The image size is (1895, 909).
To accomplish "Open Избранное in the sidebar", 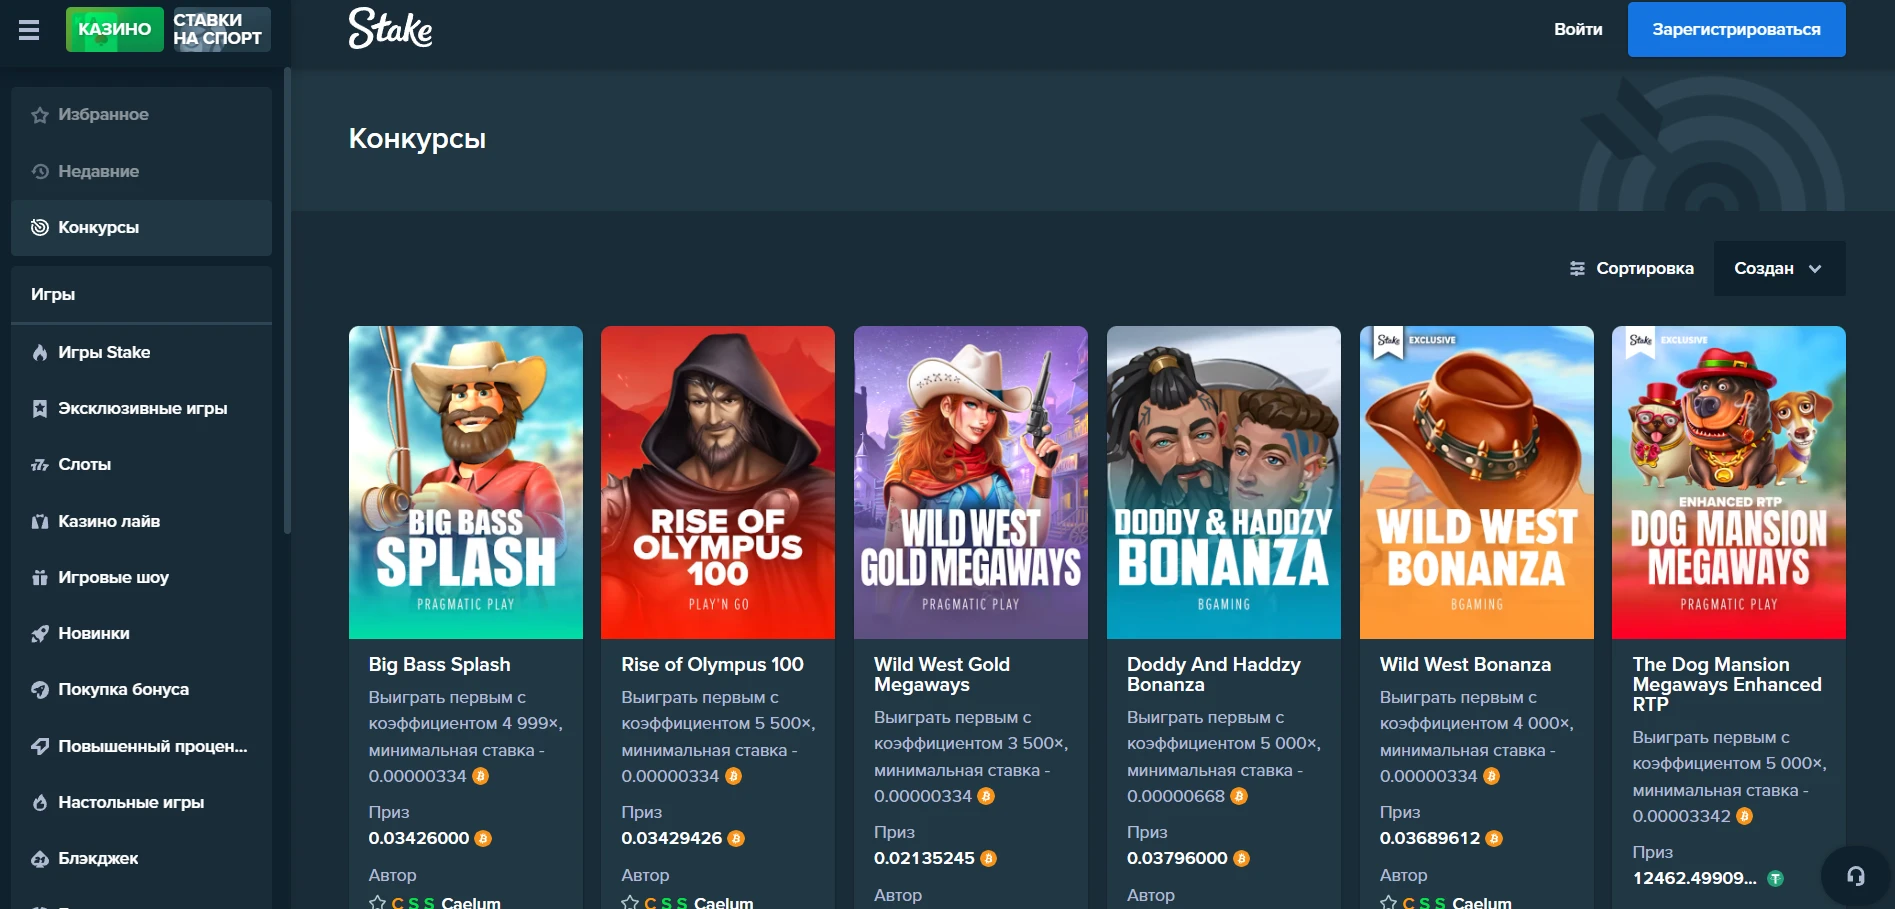I will 141,115.
